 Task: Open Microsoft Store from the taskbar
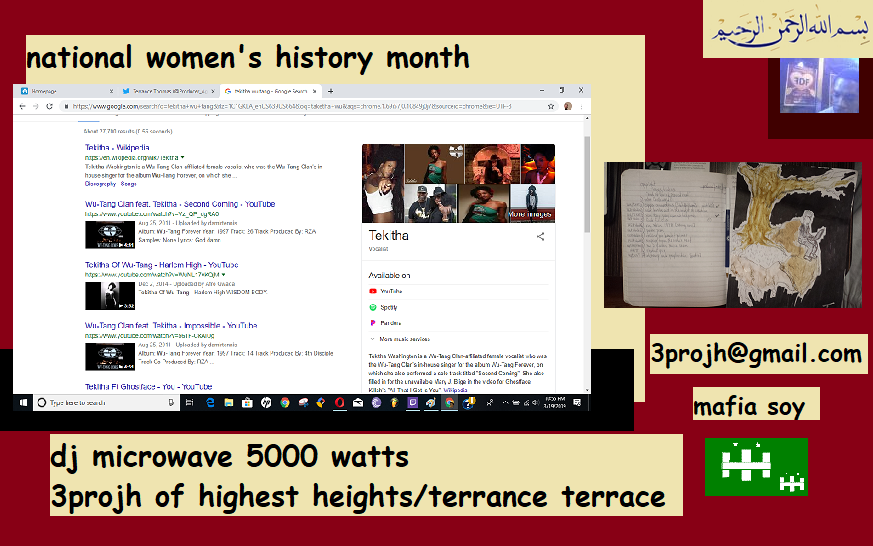[247, 402]
